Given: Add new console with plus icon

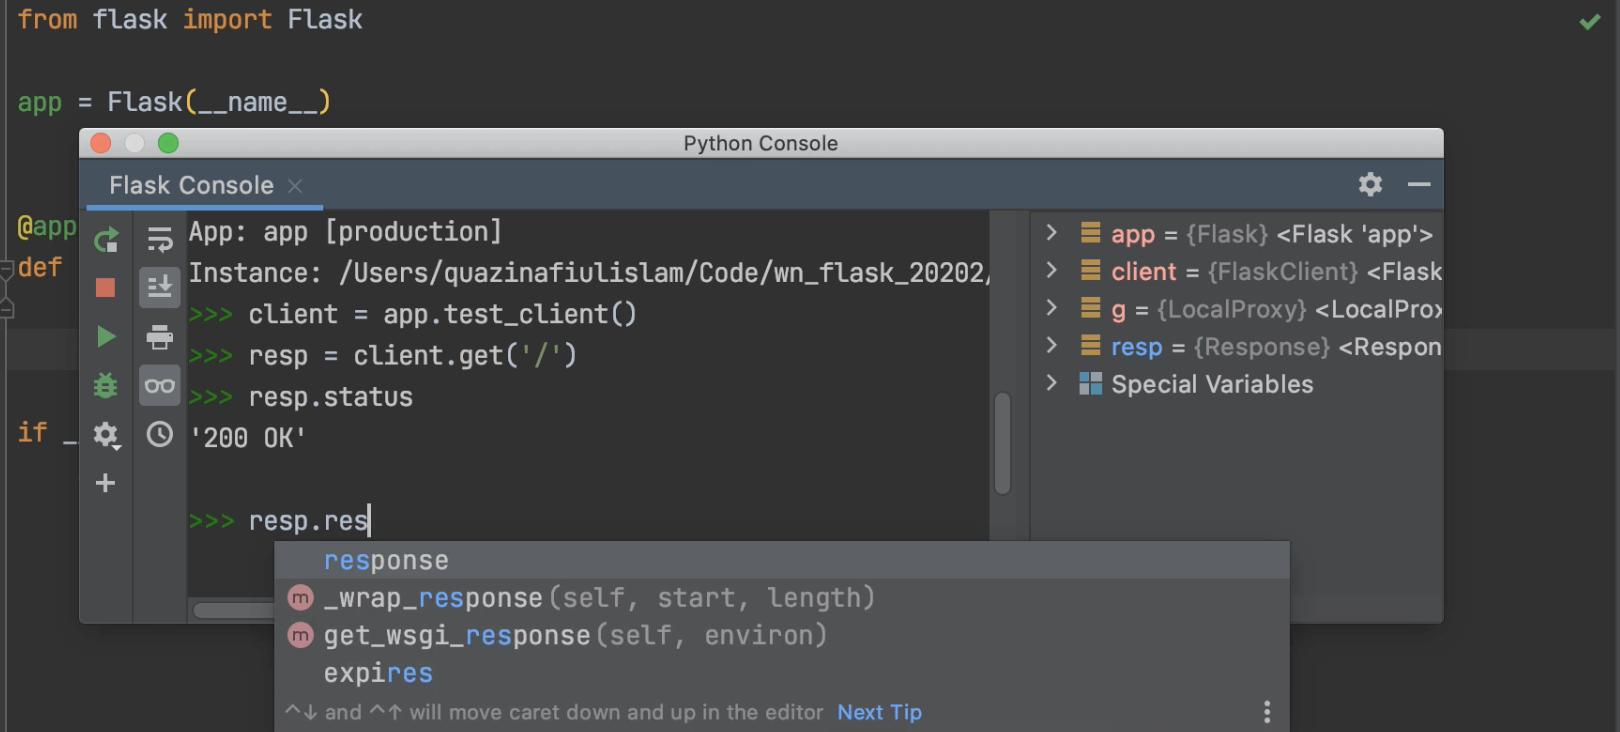Looking at the screenshot, I should 106,483.
